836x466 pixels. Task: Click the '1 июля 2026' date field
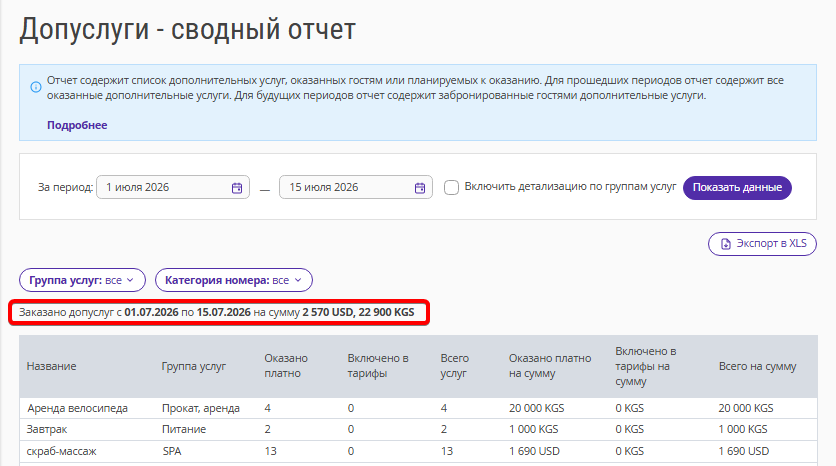[173, 187]
